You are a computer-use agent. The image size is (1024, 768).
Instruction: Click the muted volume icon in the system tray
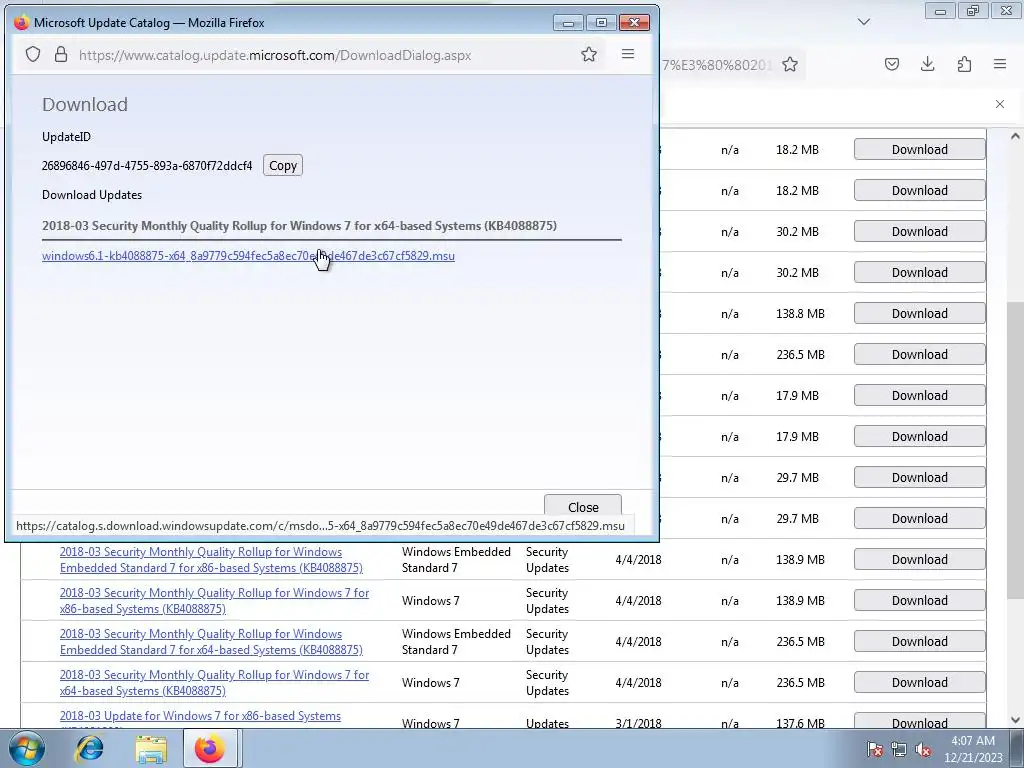click(923, 750)
